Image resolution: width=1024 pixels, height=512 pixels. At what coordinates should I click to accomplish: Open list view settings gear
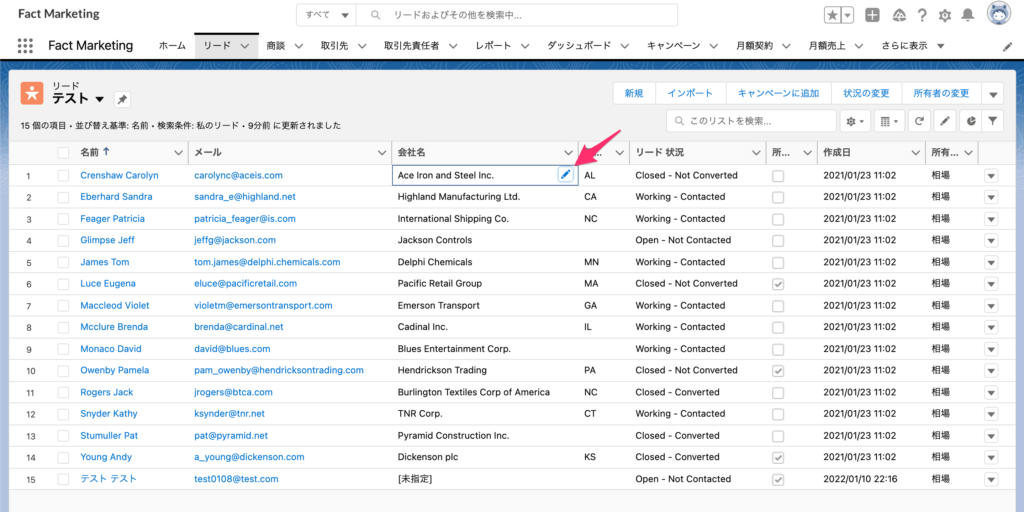(x=855, y=121)
